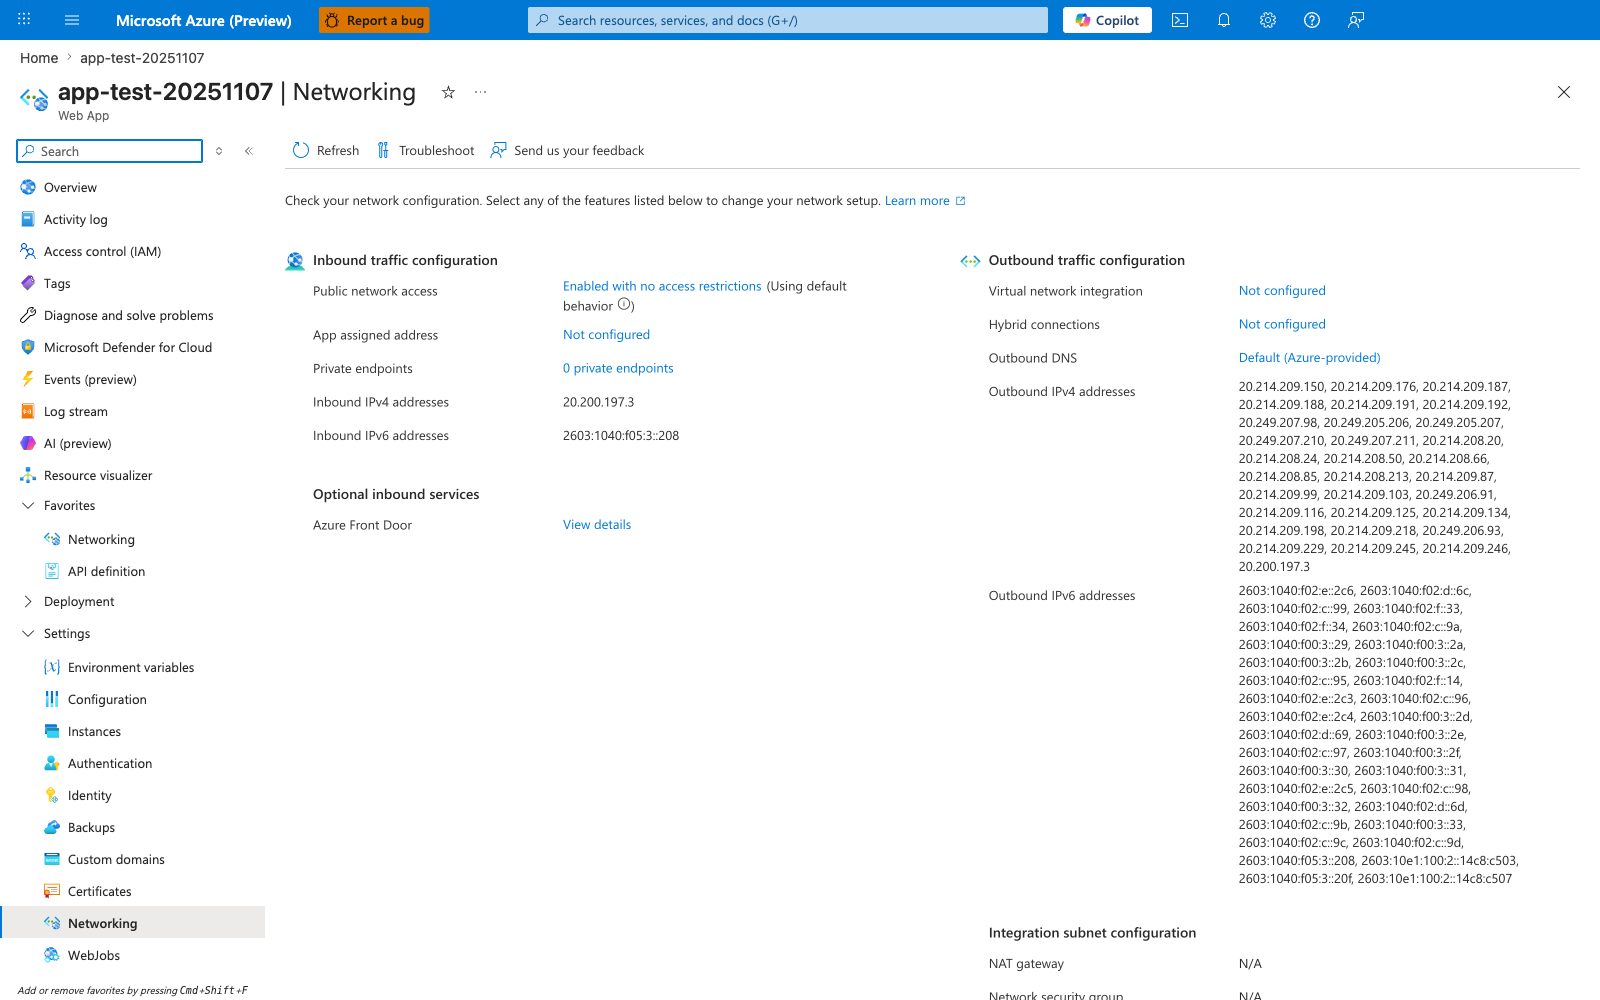Click the WebJobs icon
The image size is (1600, 1000).
click(x=52, y=955)
